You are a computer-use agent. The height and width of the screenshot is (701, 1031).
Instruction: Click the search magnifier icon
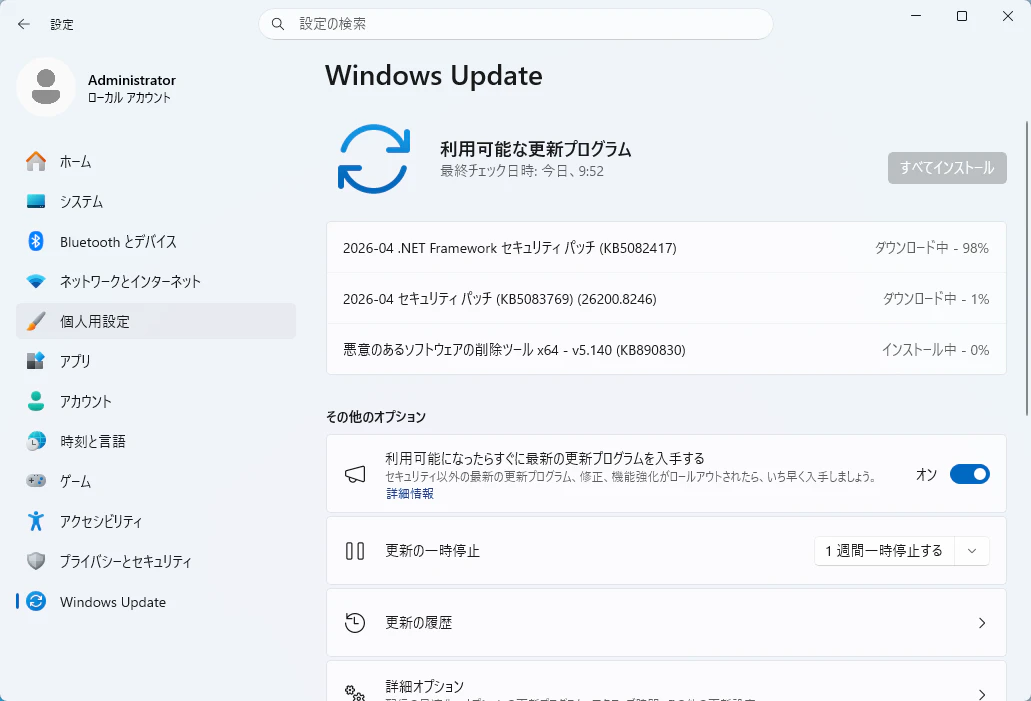[x=278, y=24]
